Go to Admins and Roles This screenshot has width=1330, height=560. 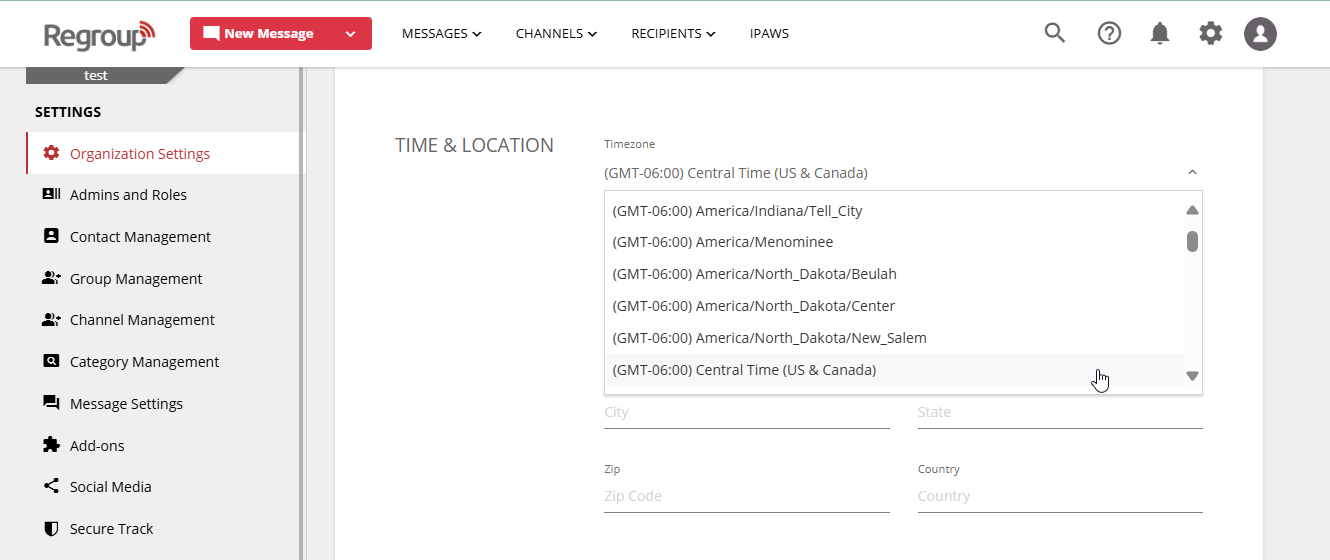(x=128, y=195)
